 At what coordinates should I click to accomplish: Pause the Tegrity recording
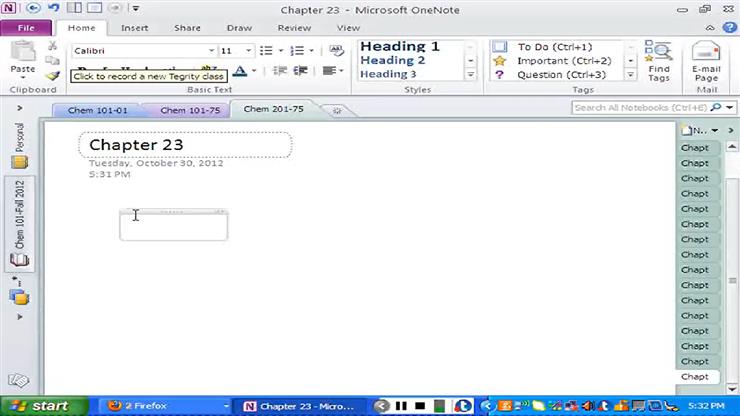coord(401,406)
